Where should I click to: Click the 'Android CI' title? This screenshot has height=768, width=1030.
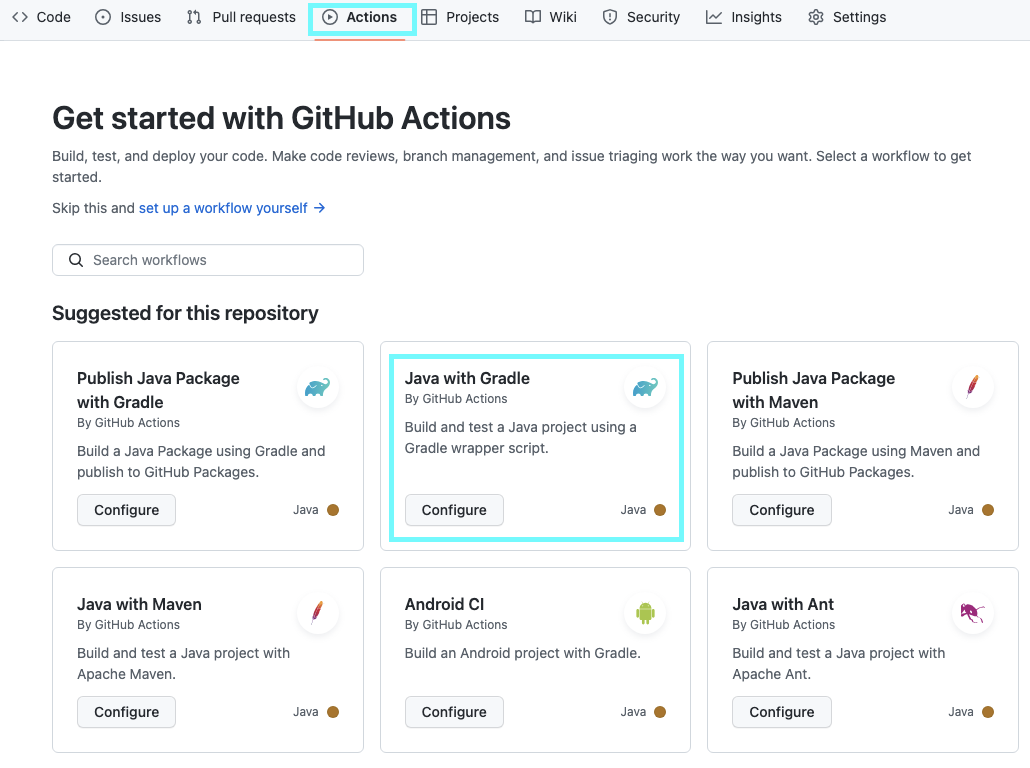(x=444, y=604)
